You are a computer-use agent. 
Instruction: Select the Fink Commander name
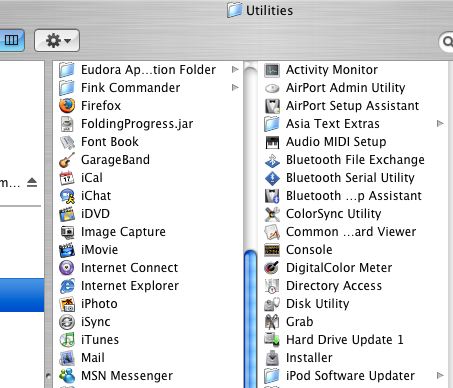click(x=131, y=88)
